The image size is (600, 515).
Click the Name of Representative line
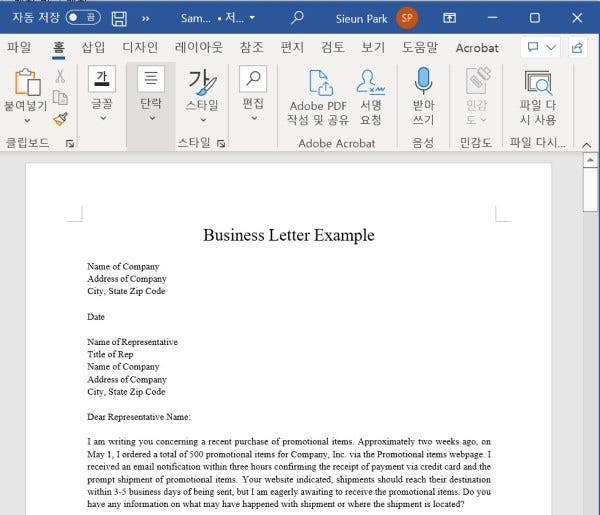pos(132,342)
